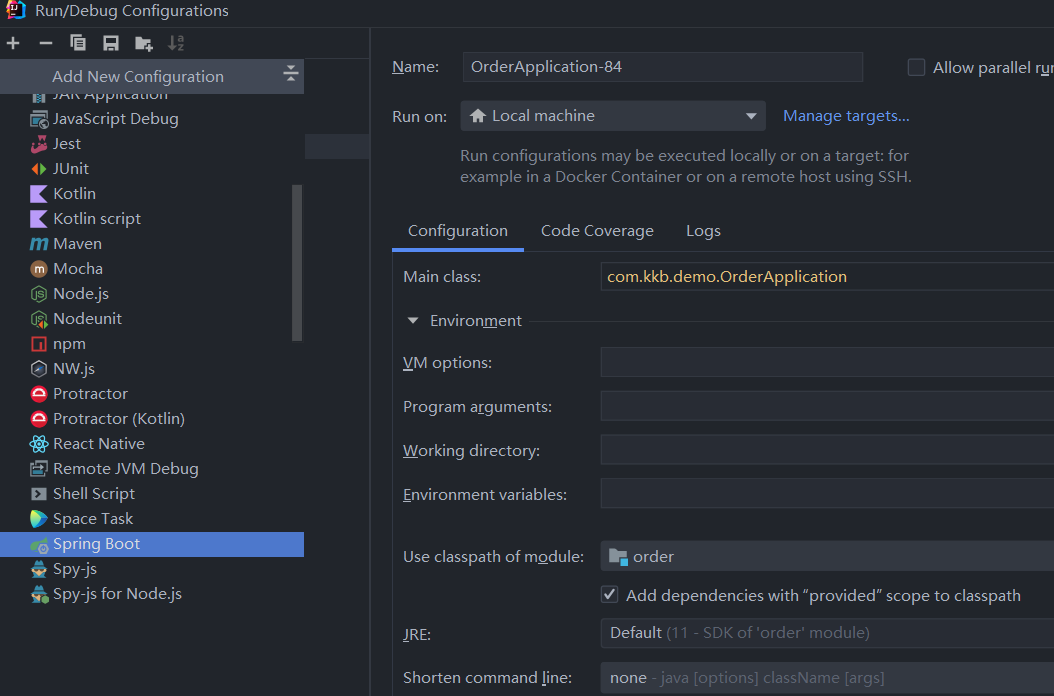
Task: Open the Run on Local machine dropdown
Action: click(613, 116)
